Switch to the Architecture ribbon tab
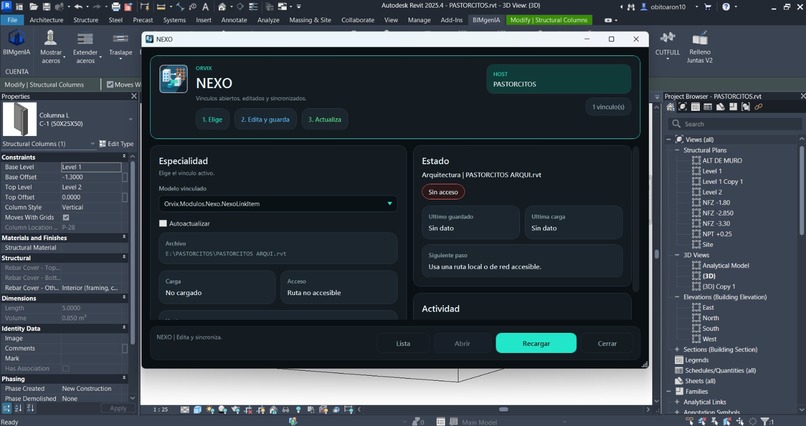The height and width of the screenshot is (426, 806). click(x=46, y=20)
